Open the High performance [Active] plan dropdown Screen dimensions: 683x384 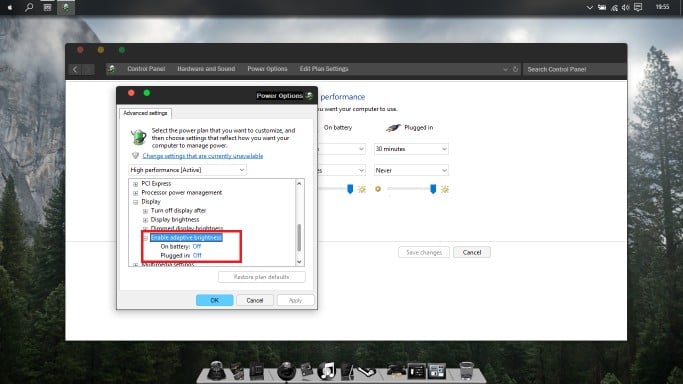pos(187,170)
